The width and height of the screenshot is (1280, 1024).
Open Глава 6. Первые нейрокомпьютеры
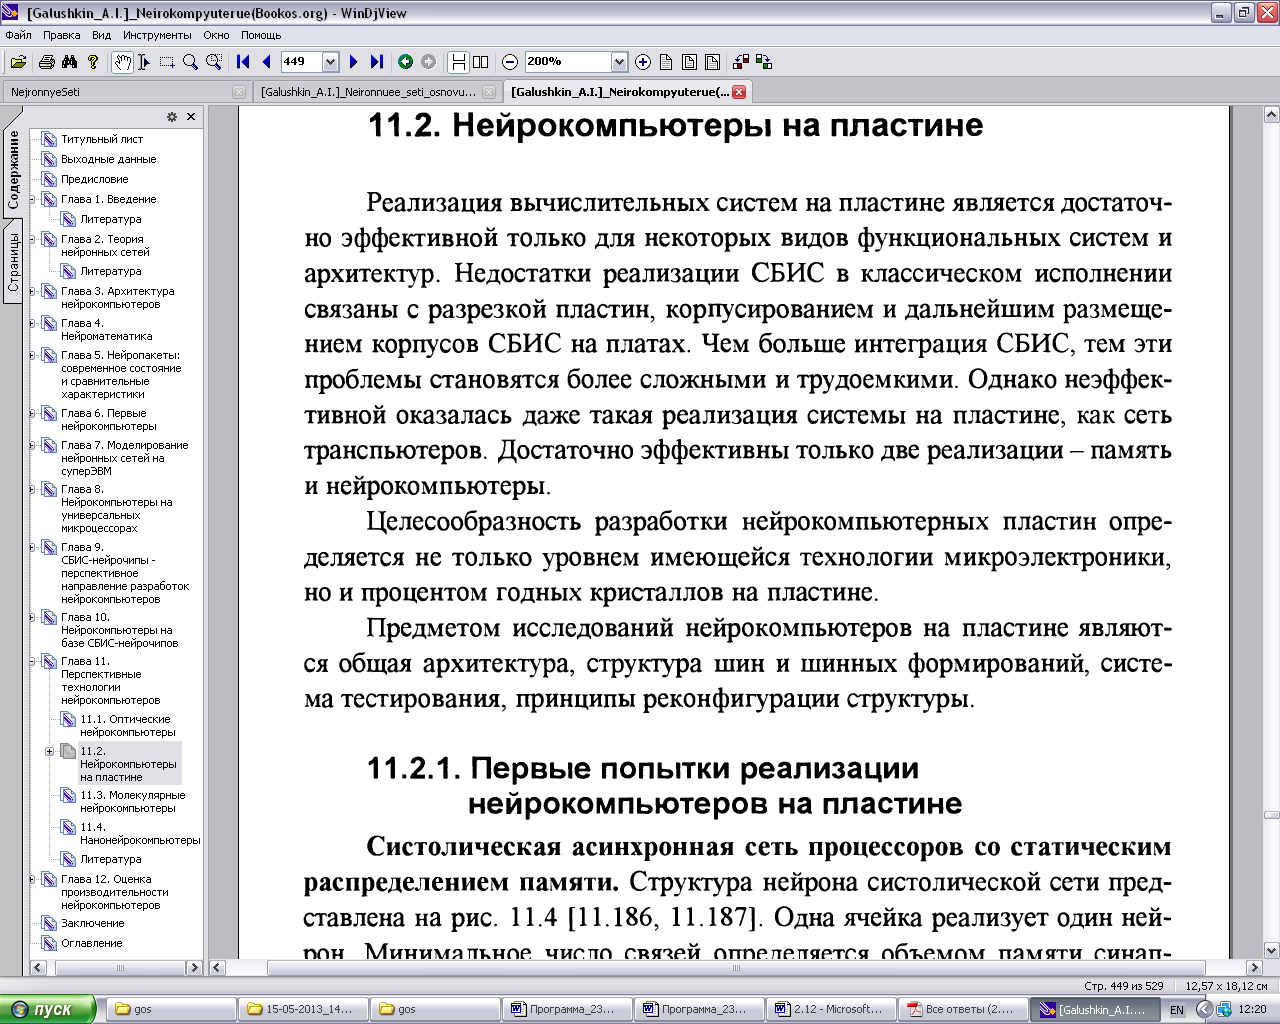point(108,419)
